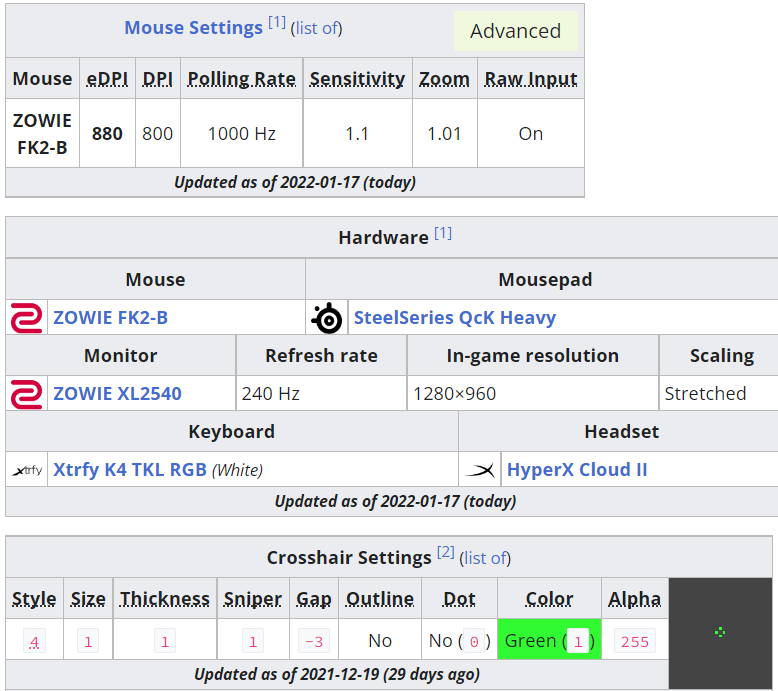This screenshot has width=778, height=691.
Task: Click the green crosshair preview image
Action: (720, 632)
